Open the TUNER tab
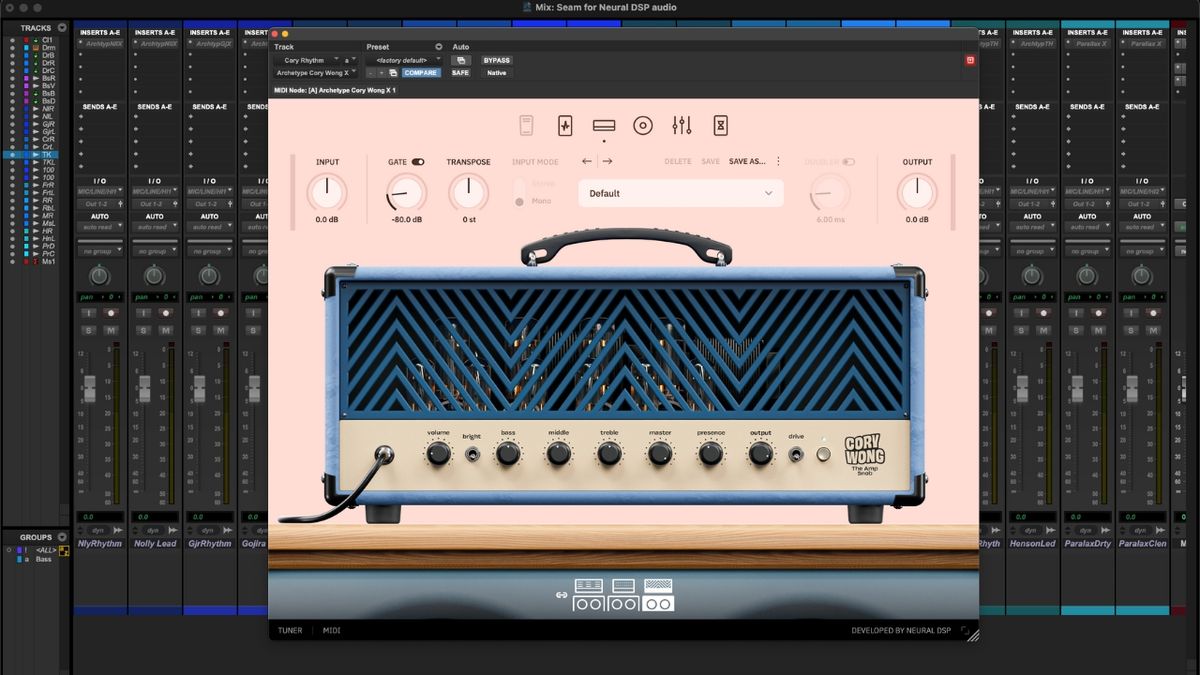This screenshot has height=675, width=1200. 290,631
